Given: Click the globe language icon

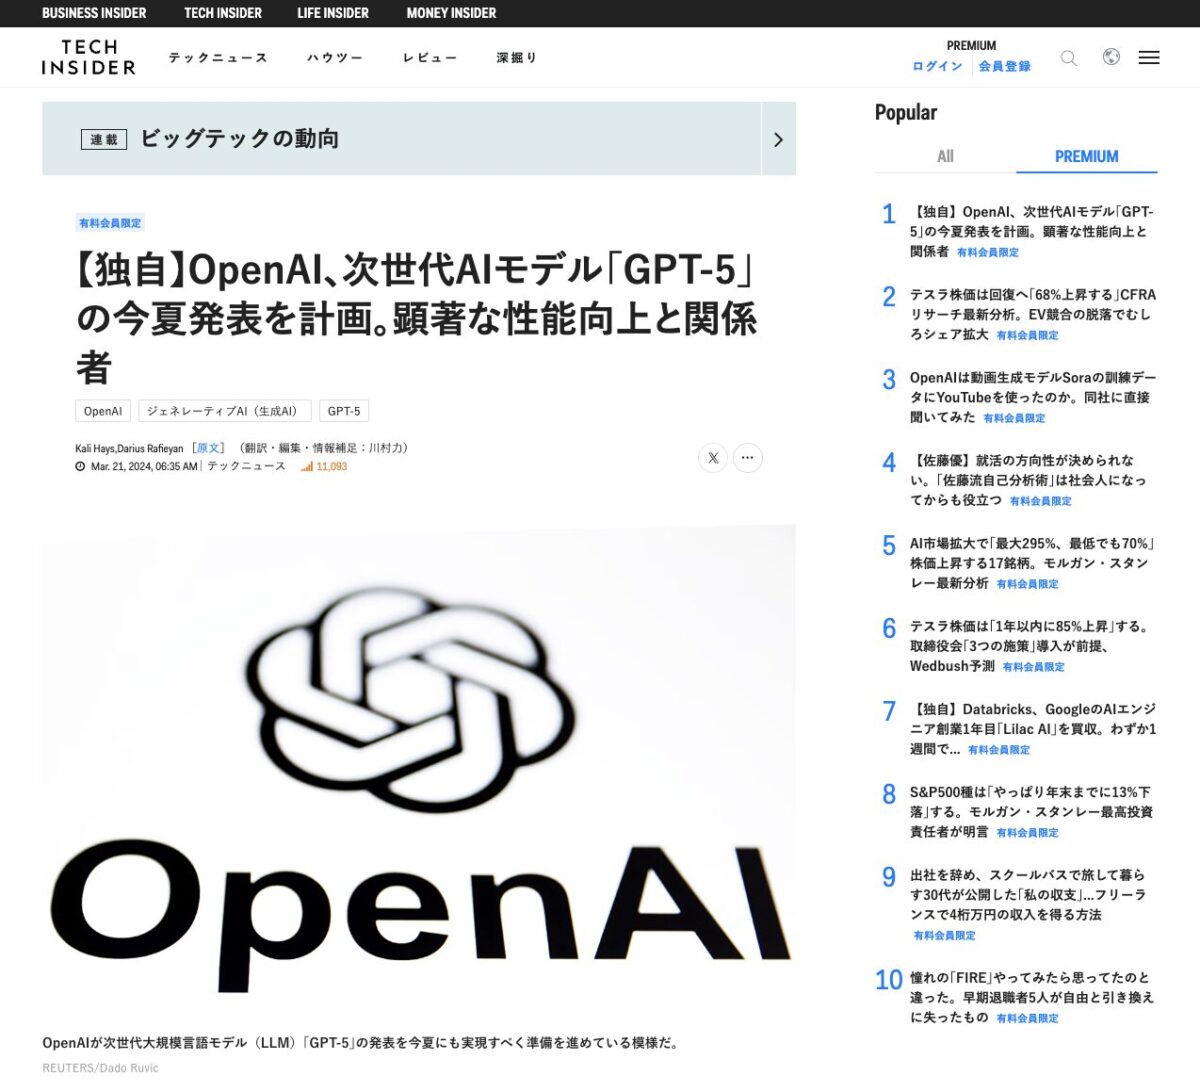Looking at the screenshot, I should pyautogui.click(x=1109, y=58).
